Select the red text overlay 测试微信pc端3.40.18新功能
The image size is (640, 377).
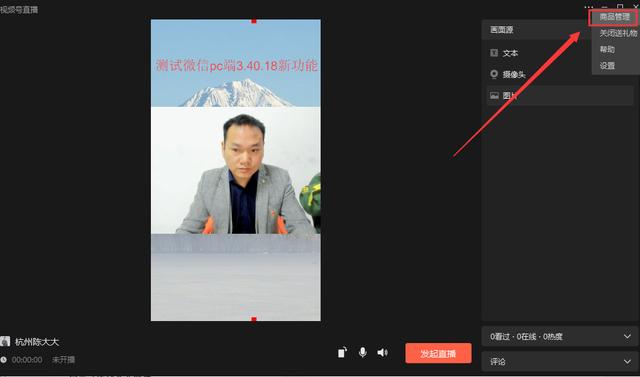click(237, 66)
